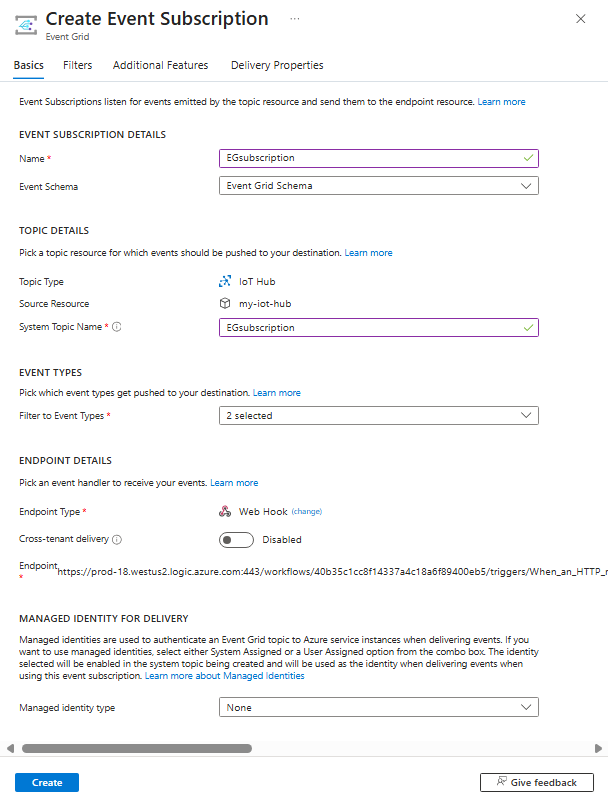Image resolution: width=608 pixels, height=807 pixels.
Task: Open the ellipsis more options menu
Action: click(x=295, y=19)
